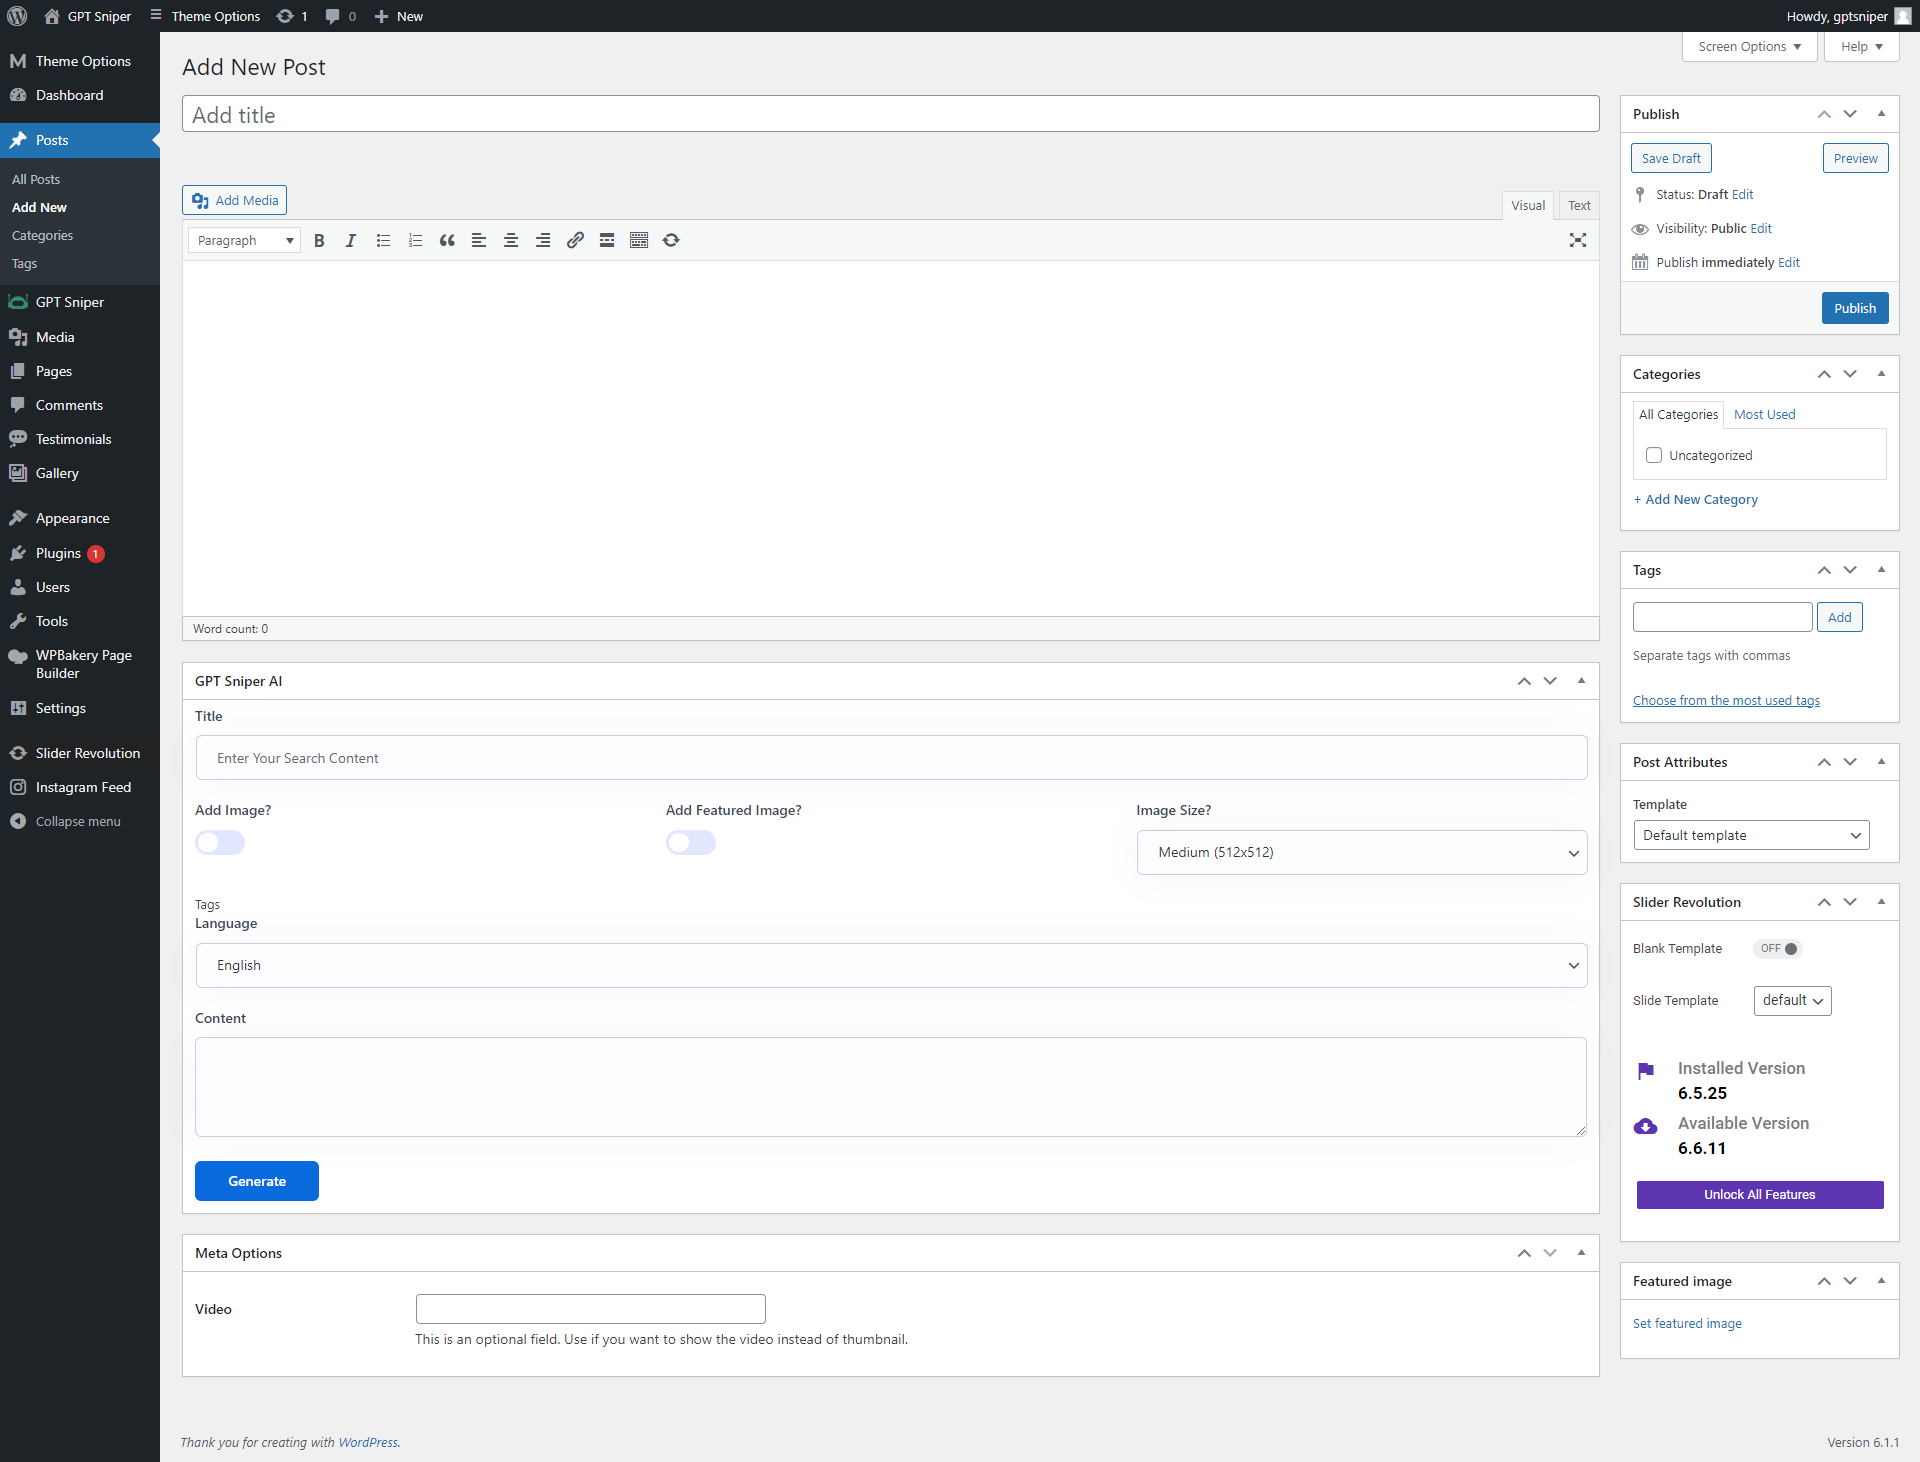Open Theme Options in admin bar
1920x1462 pixels.
(205, 16)
